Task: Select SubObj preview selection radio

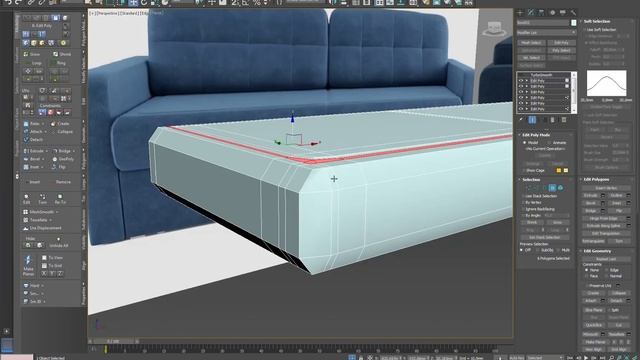Action: [538, 250]
